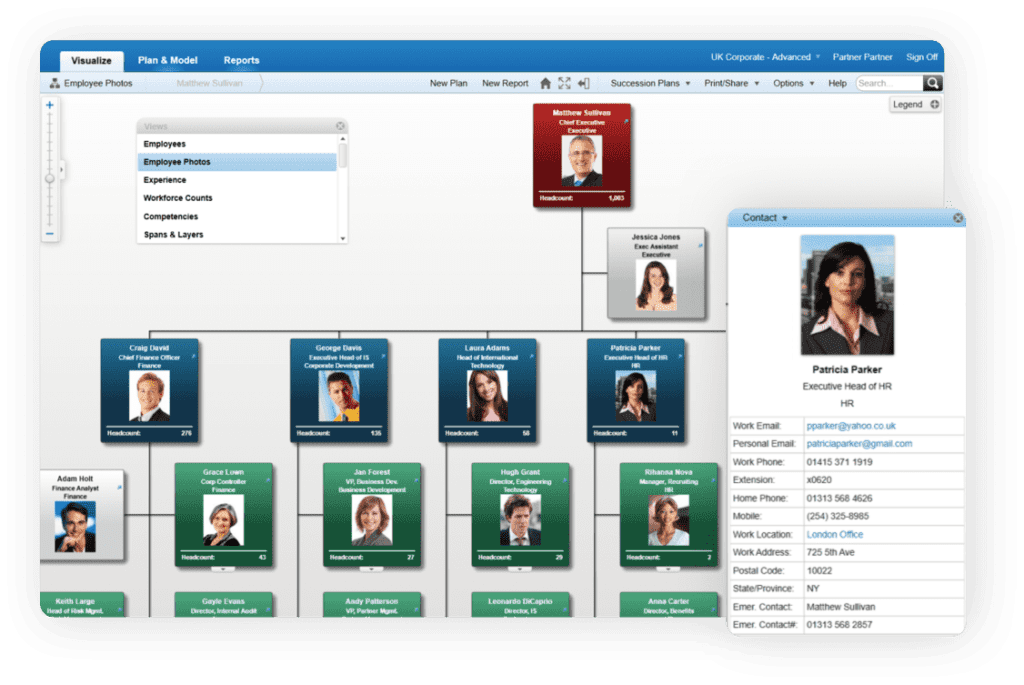Click the exit arrow icon beside full screen

(583, 84)
